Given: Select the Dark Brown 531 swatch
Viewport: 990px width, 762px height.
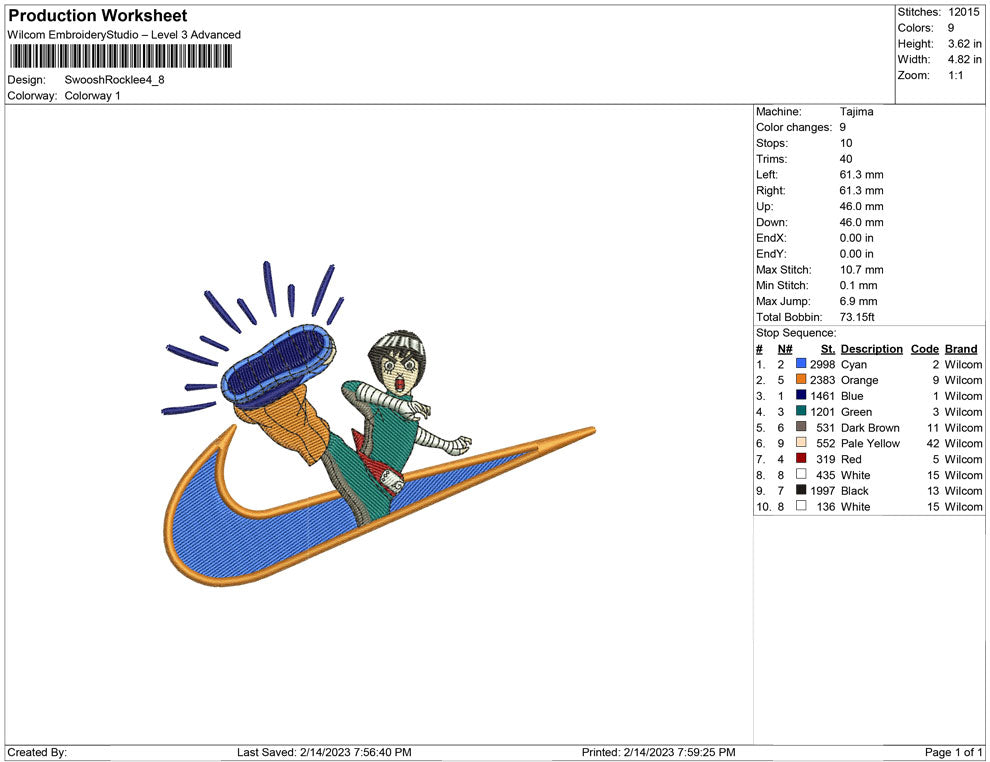Looking at the screenshot, I should (x=801, y=427).
